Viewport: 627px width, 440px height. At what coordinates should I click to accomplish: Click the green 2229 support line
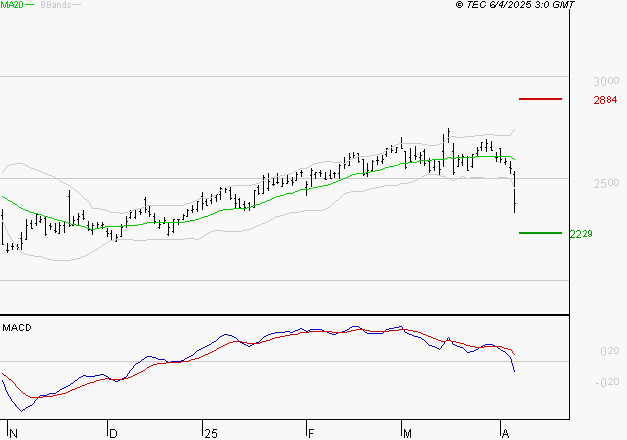(540, 233)
